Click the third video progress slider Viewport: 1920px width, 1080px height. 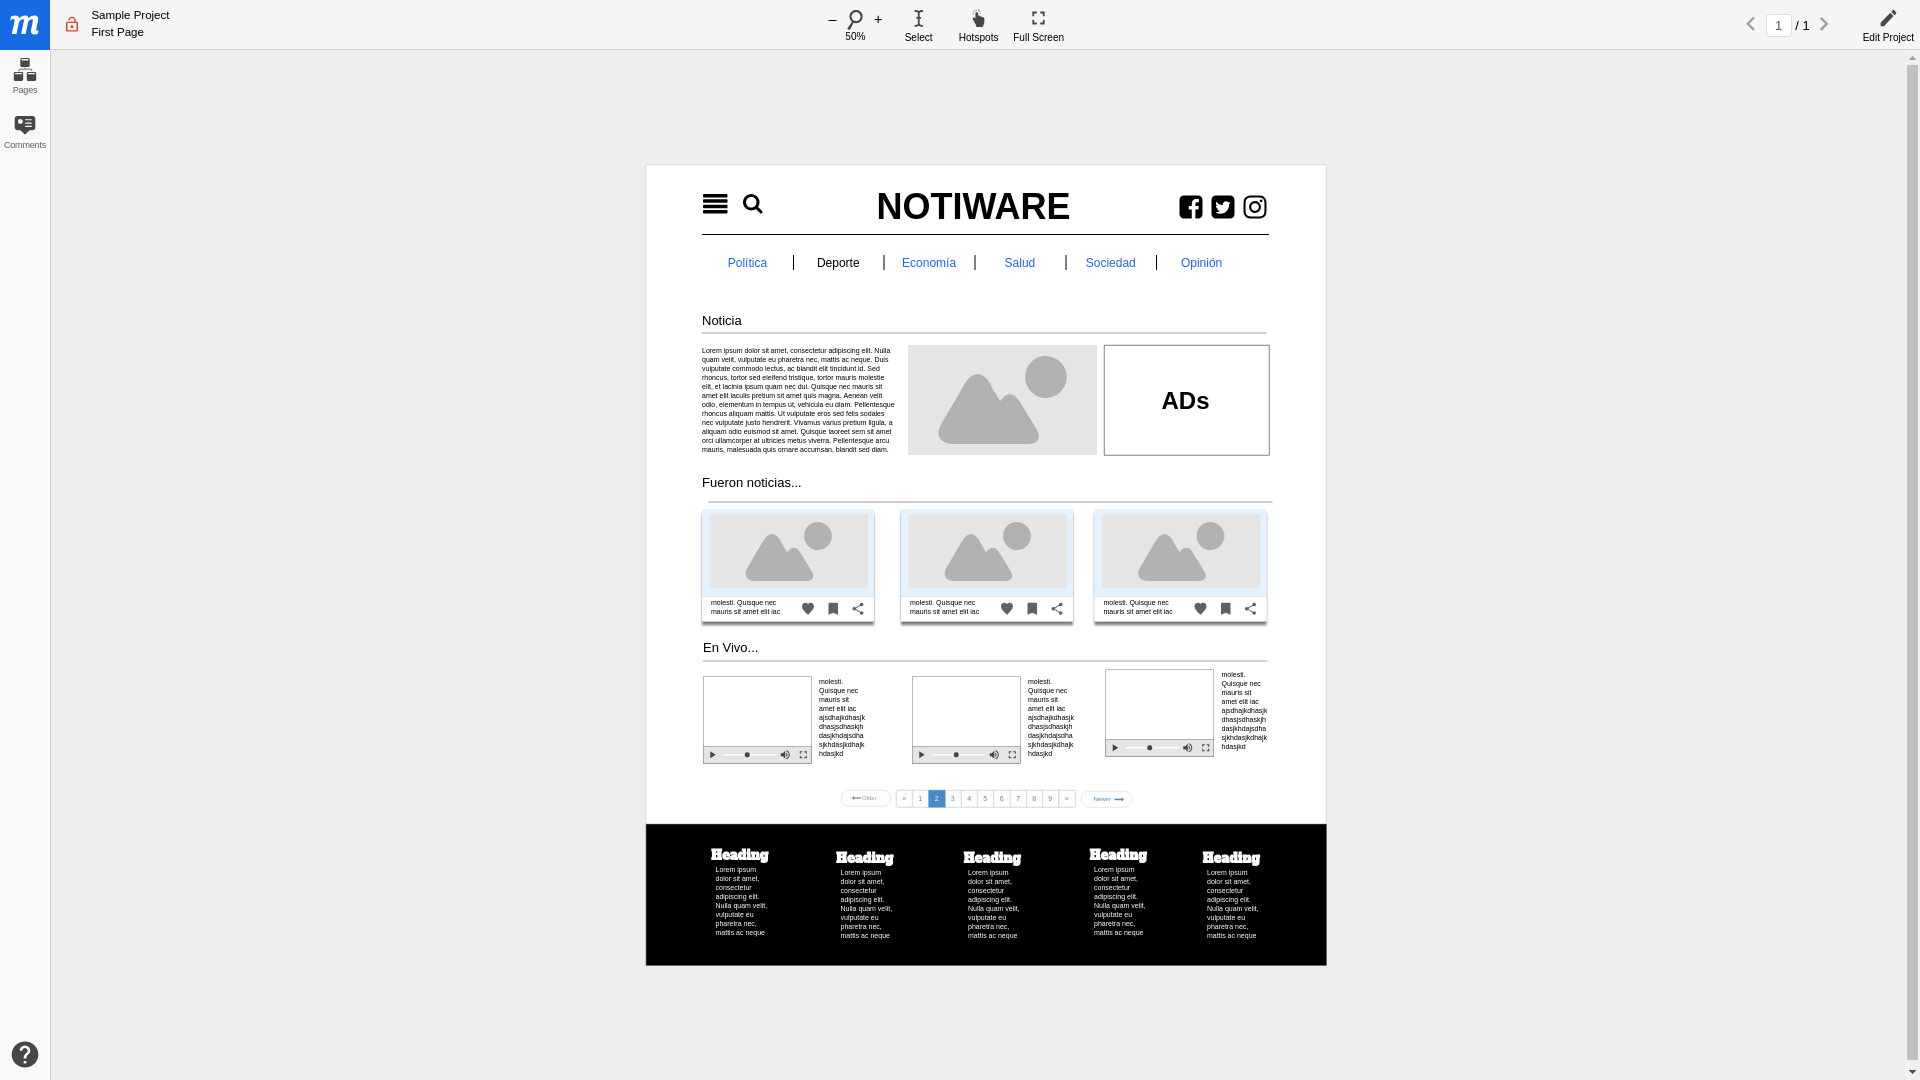pos(1152,748)
